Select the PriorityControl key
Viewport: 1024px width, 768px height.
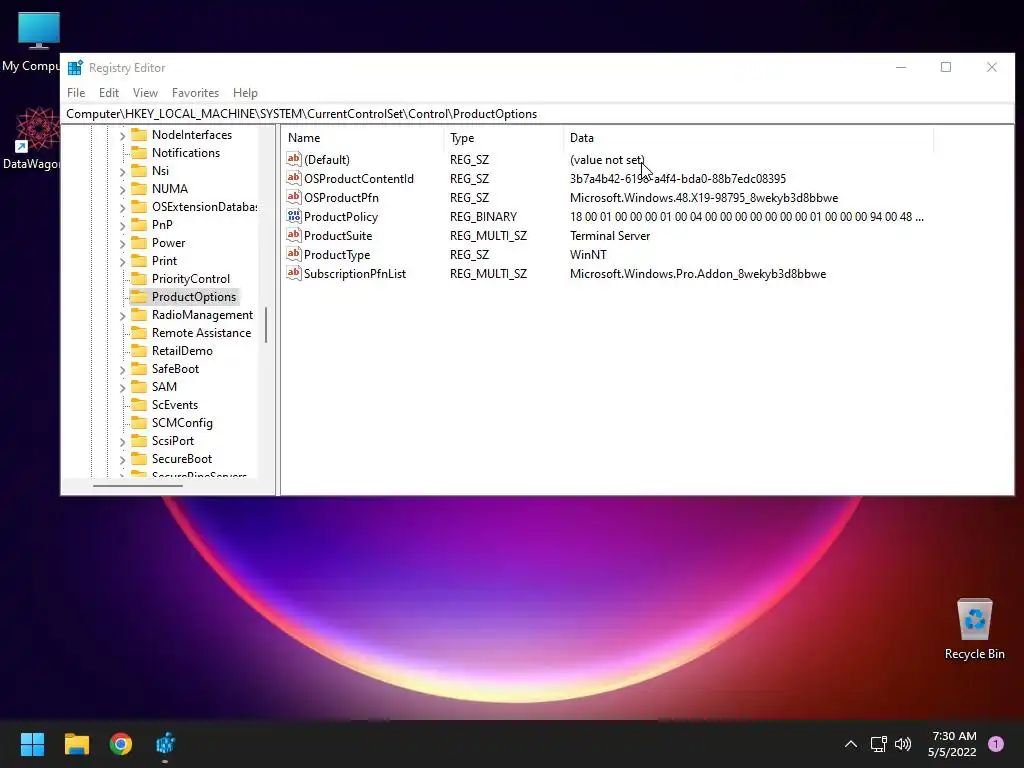[191, 279]
